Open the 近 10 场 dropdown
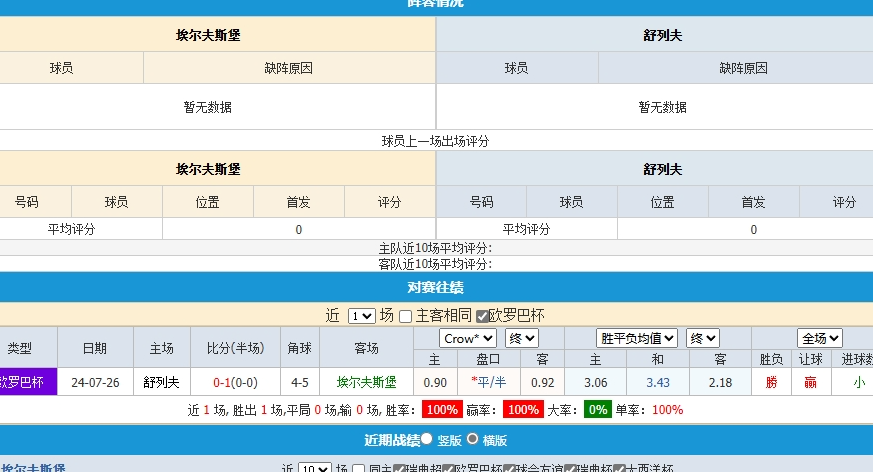Image resolution: width=873 pixels, height=472 pixels. [315, 468]
